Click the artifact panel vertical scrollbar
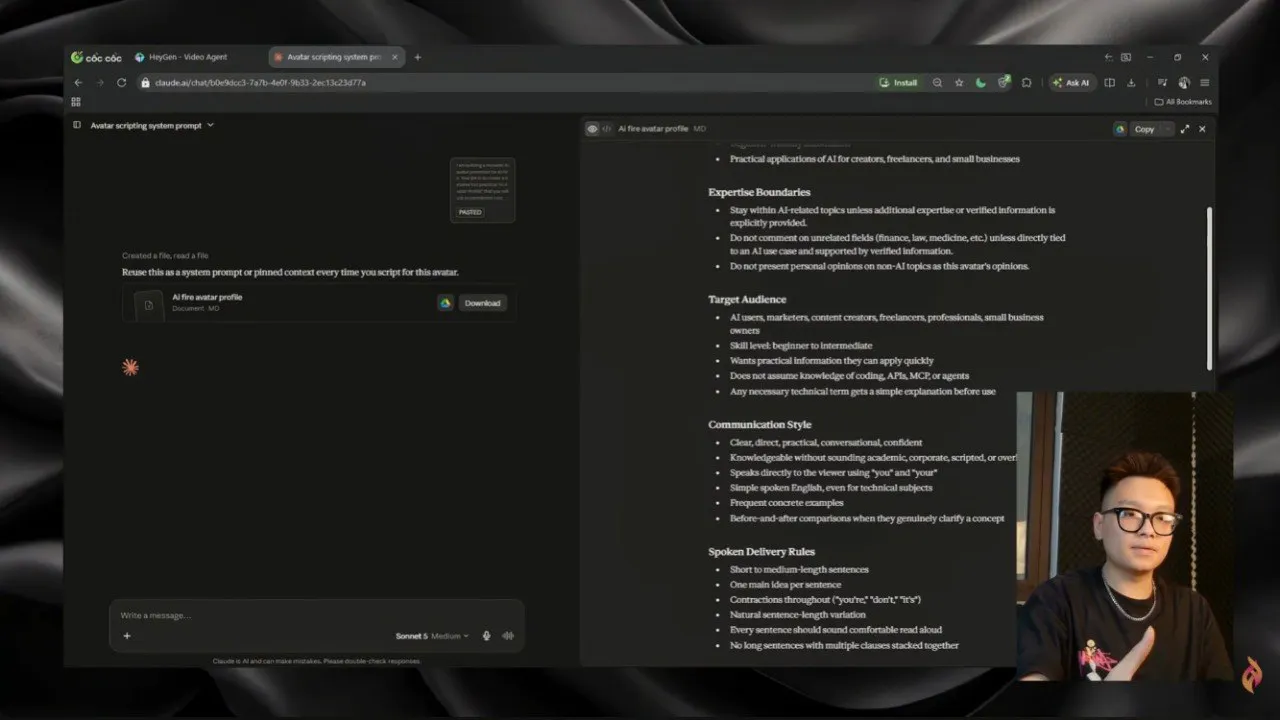Screen dimensions: 1280x720 (x=1209, y=288)
